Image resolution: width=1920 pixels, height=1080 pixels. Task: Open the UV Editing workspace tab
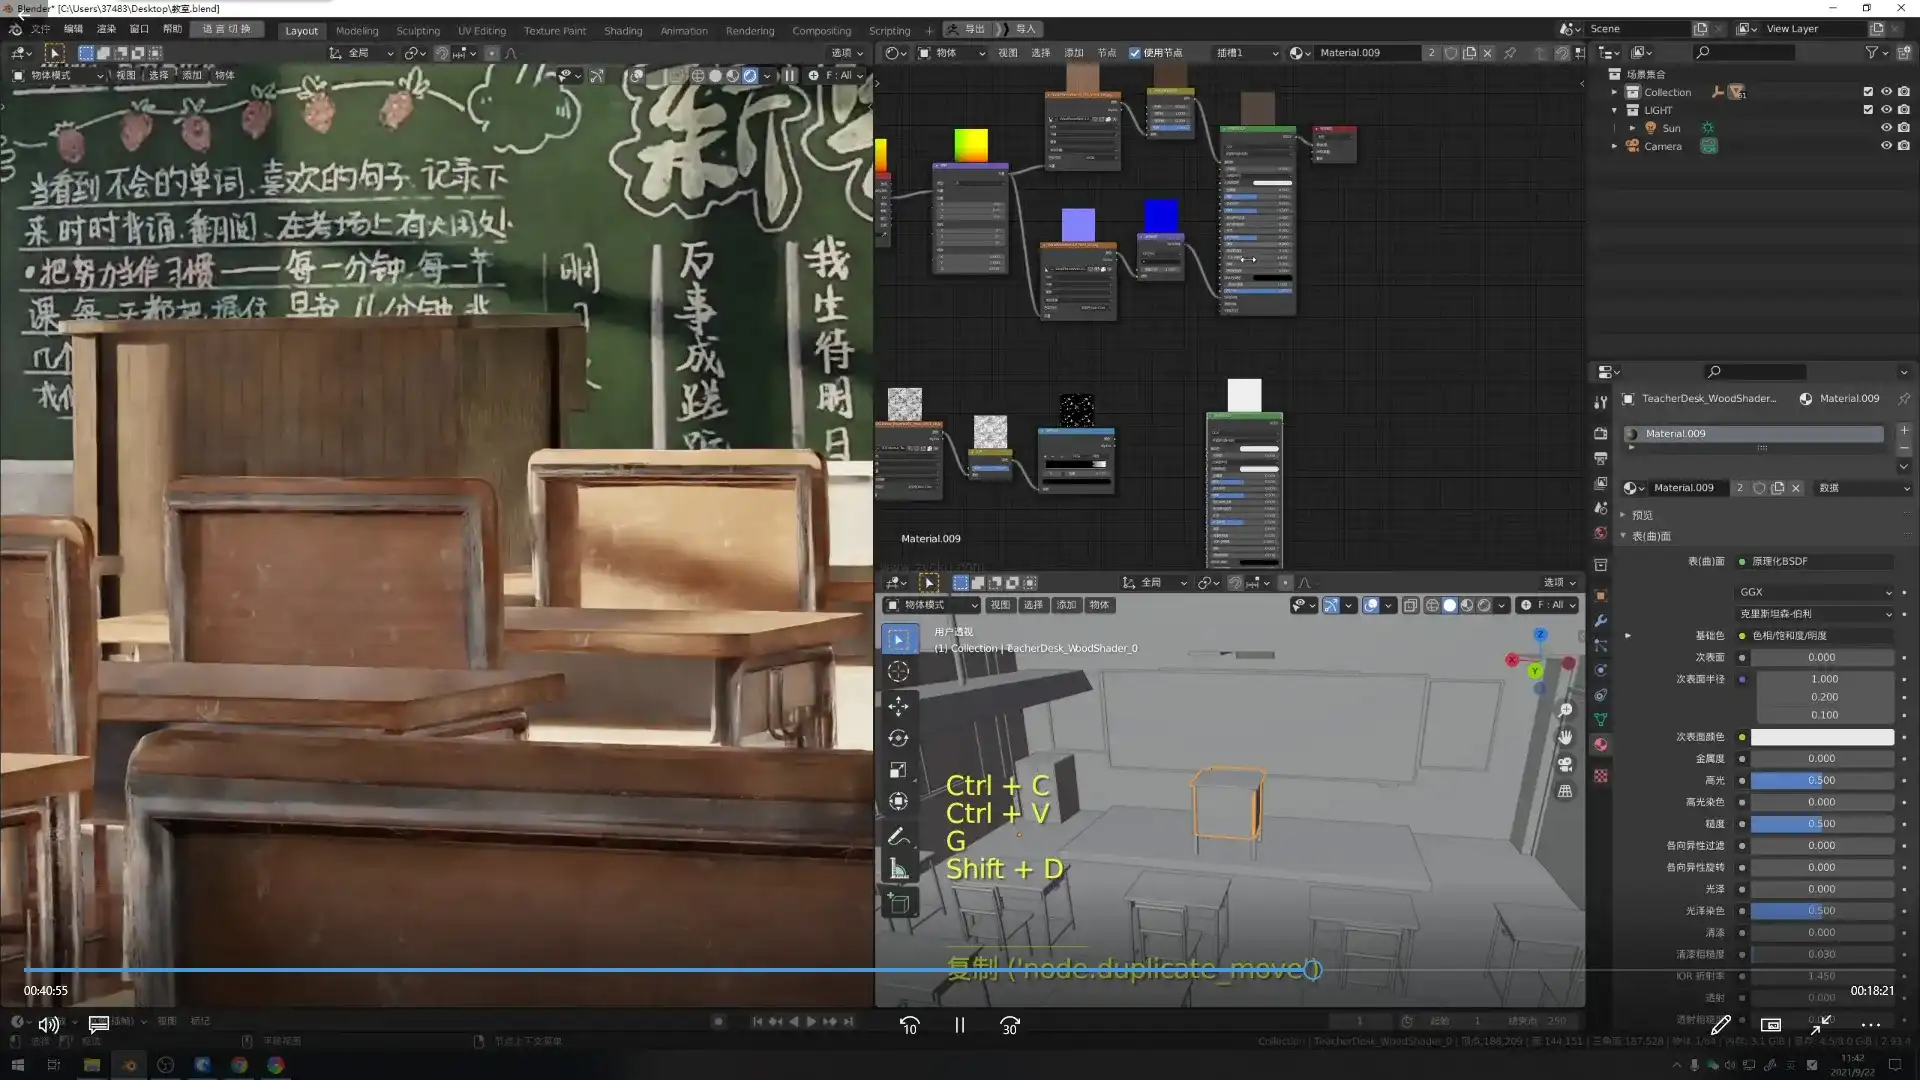coord(481,30)
